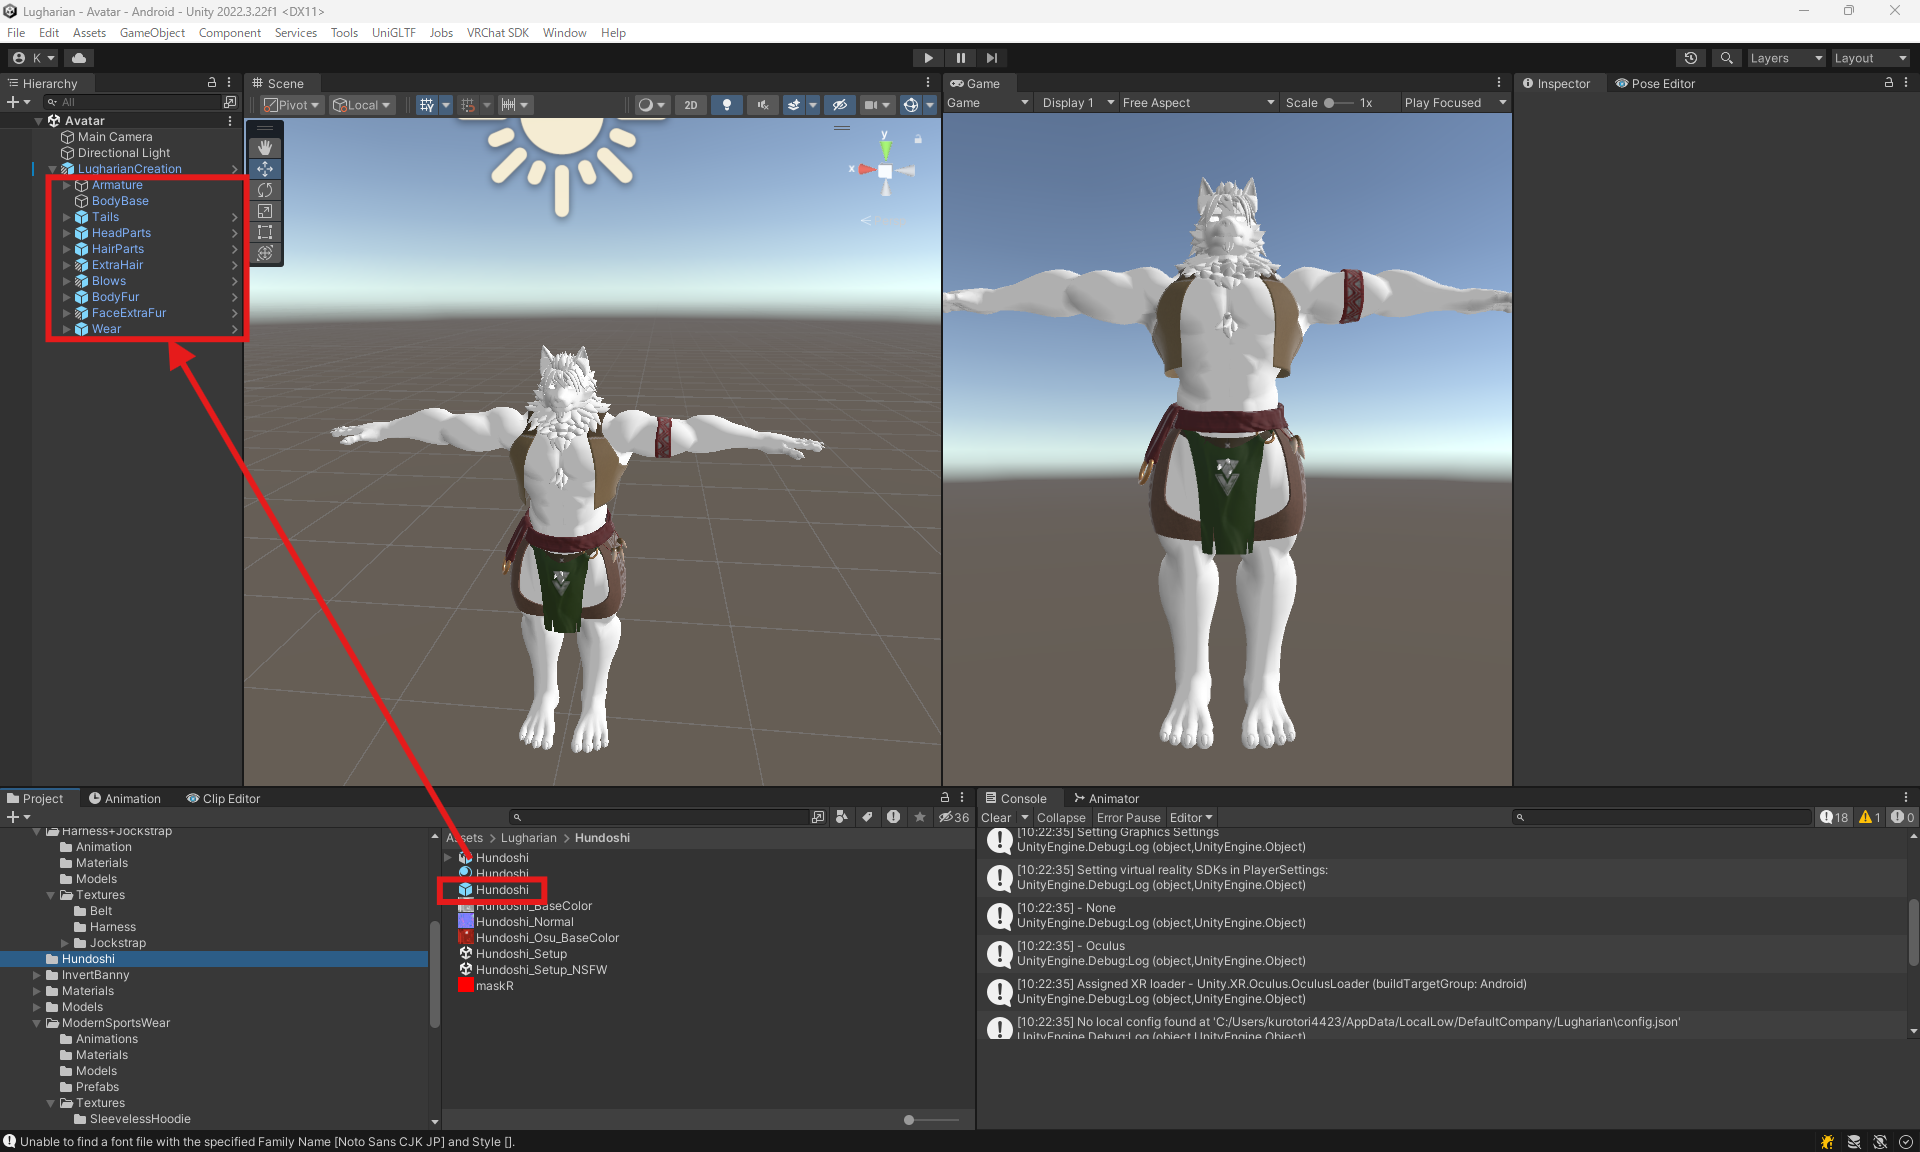Select the Scale tool
This screenshot has width=1920, height=1152.
click(x=265, y=211)
